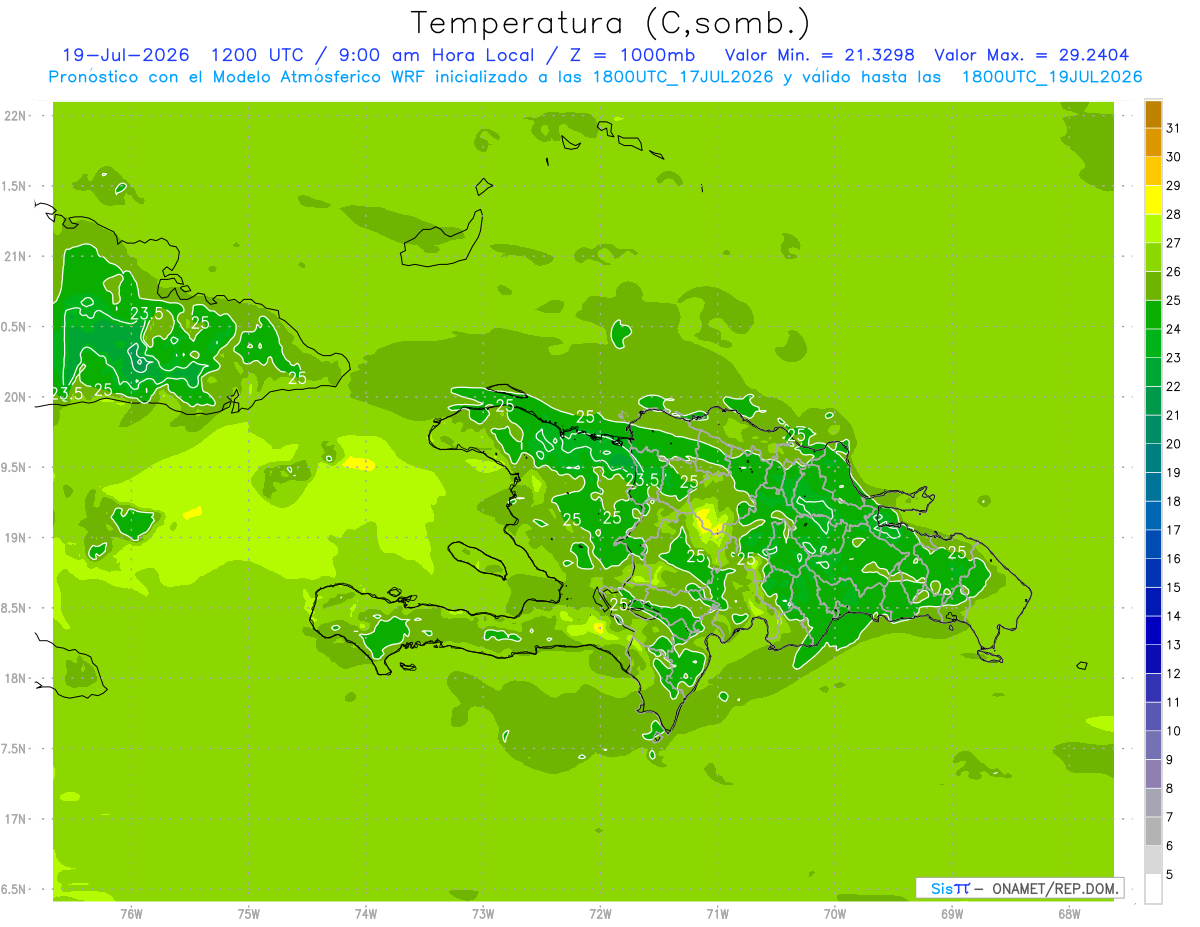1200x927 pixels.
Task: Click the legend swatch between 26 and 27
Action: coord(1153,258)
